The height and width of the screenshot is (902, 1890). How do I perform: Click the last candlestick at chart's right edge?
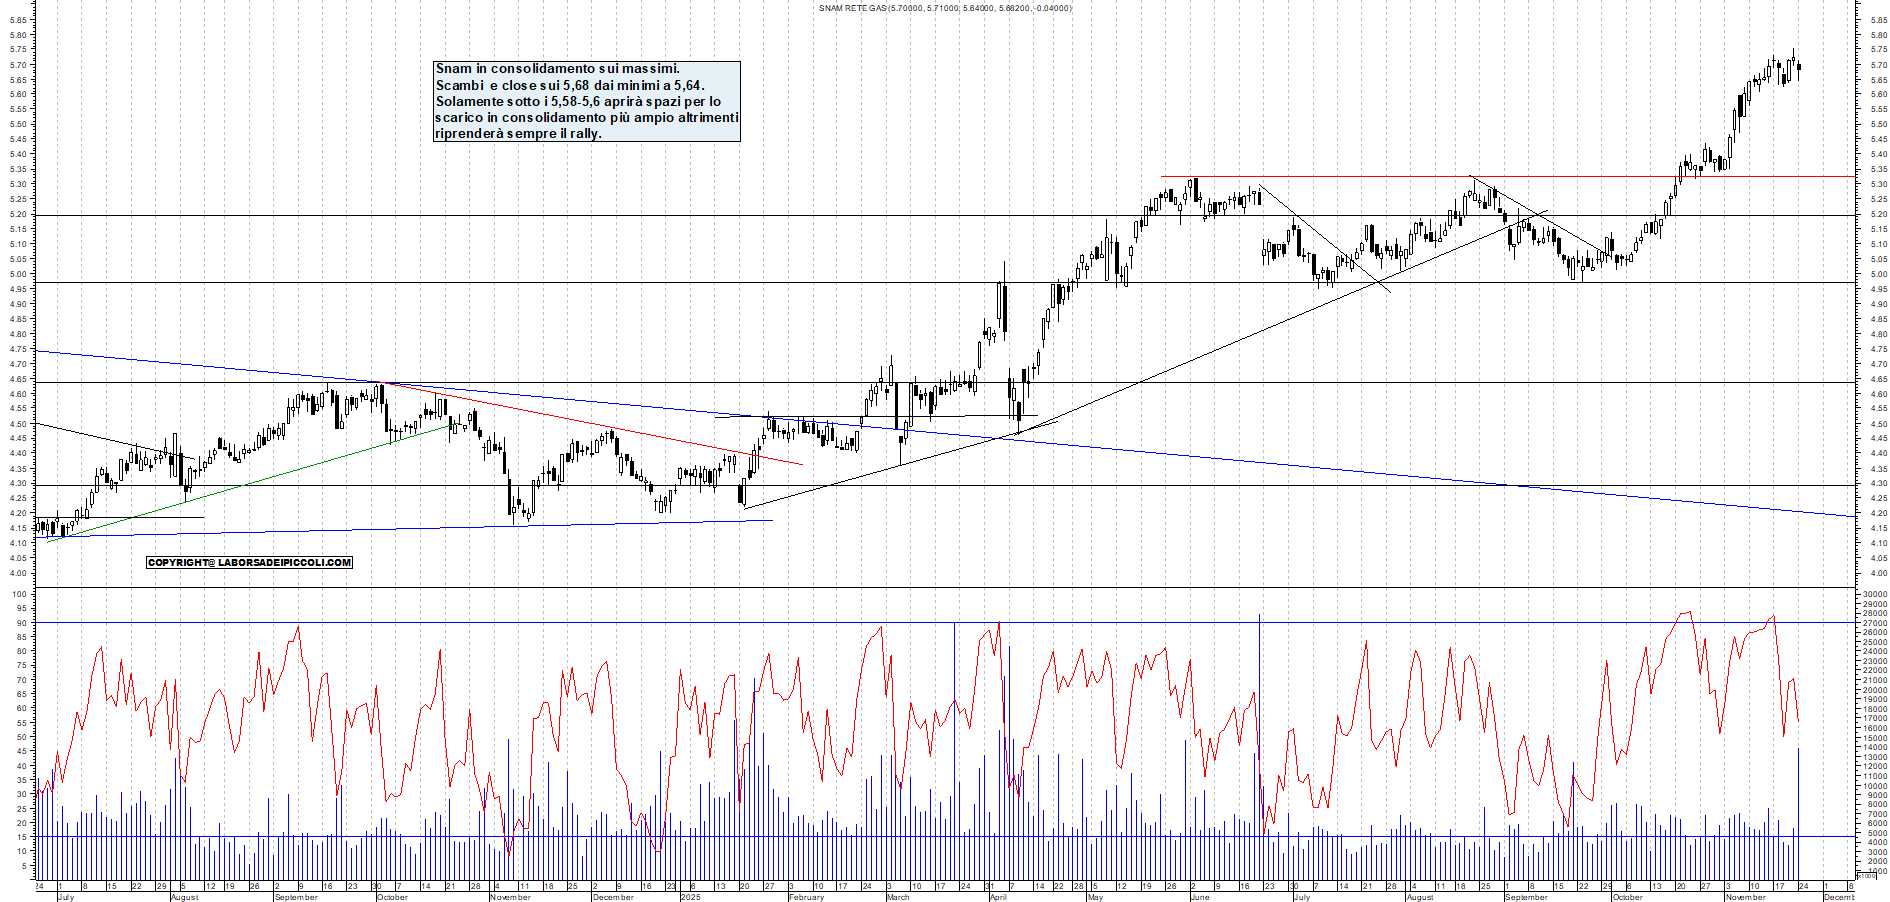coord(1799,68)
